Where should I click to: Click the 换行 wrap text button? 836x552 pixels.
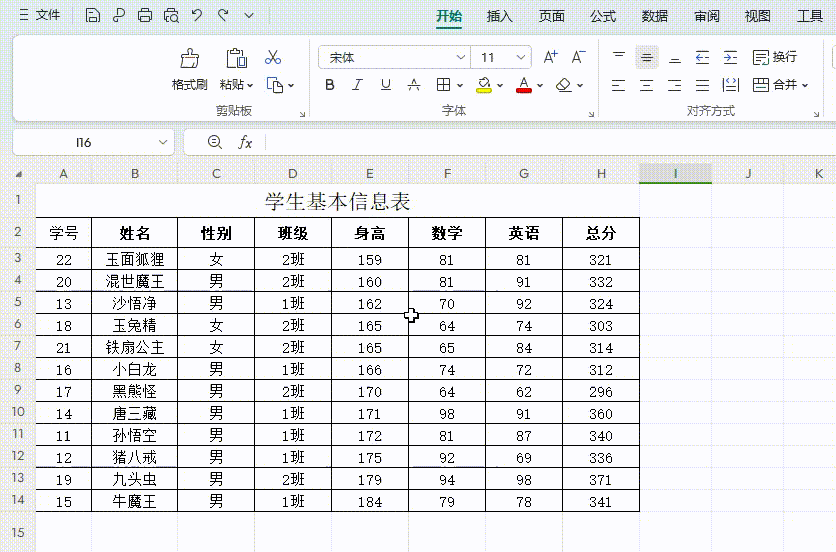(x=775, y=57)
